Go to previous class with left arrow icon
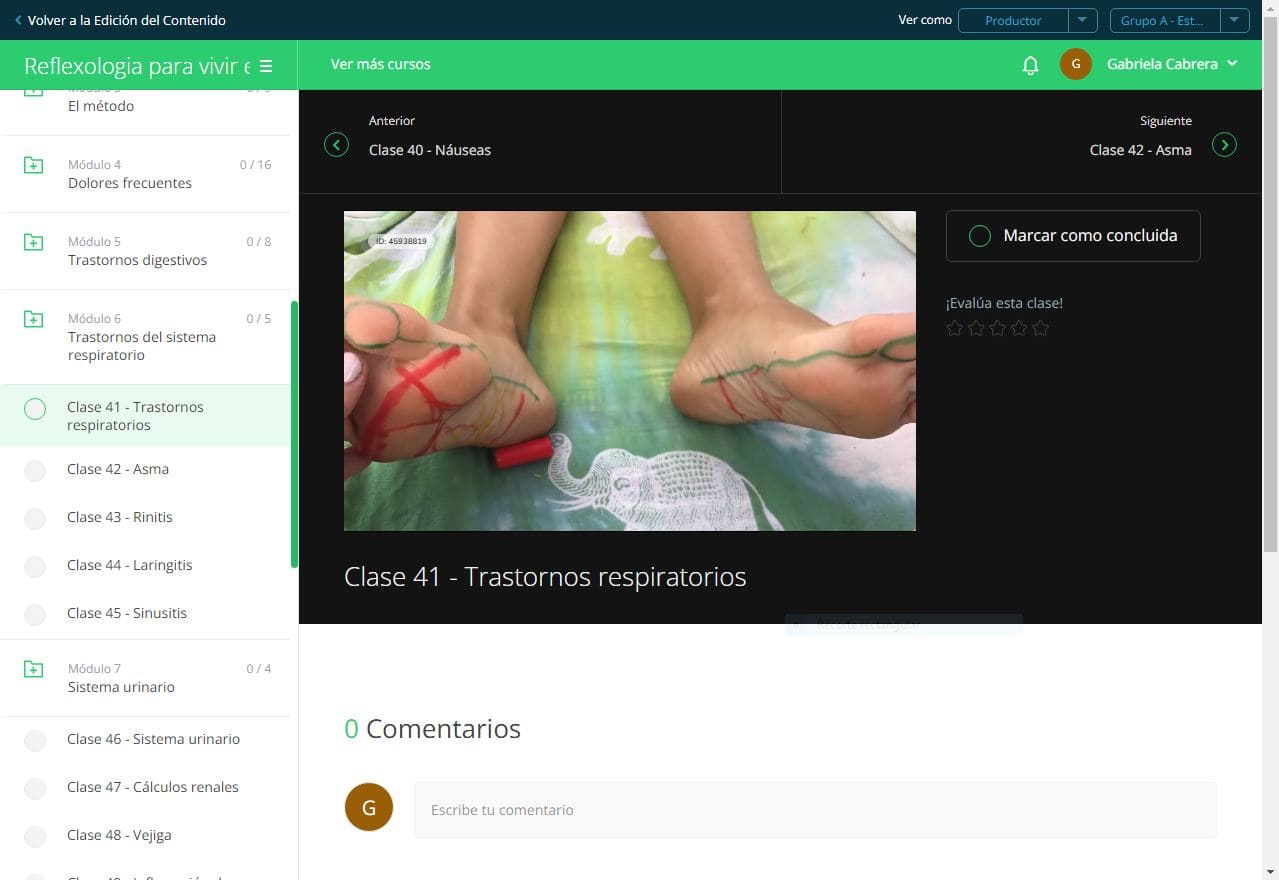 pos(337,145)
